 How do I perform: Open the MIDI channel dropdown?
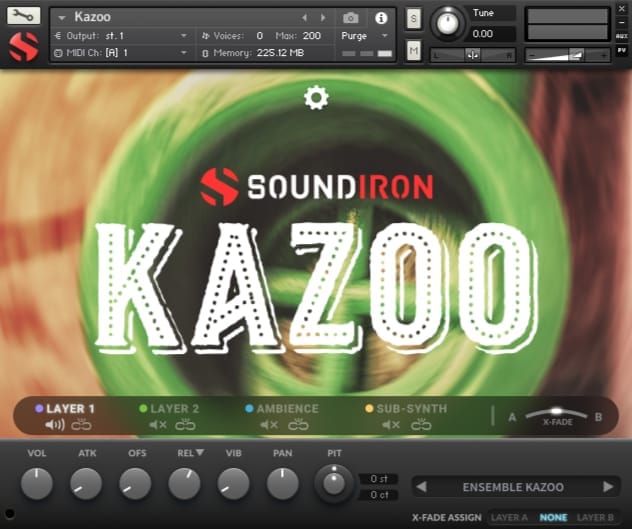[x=121, y=53]
